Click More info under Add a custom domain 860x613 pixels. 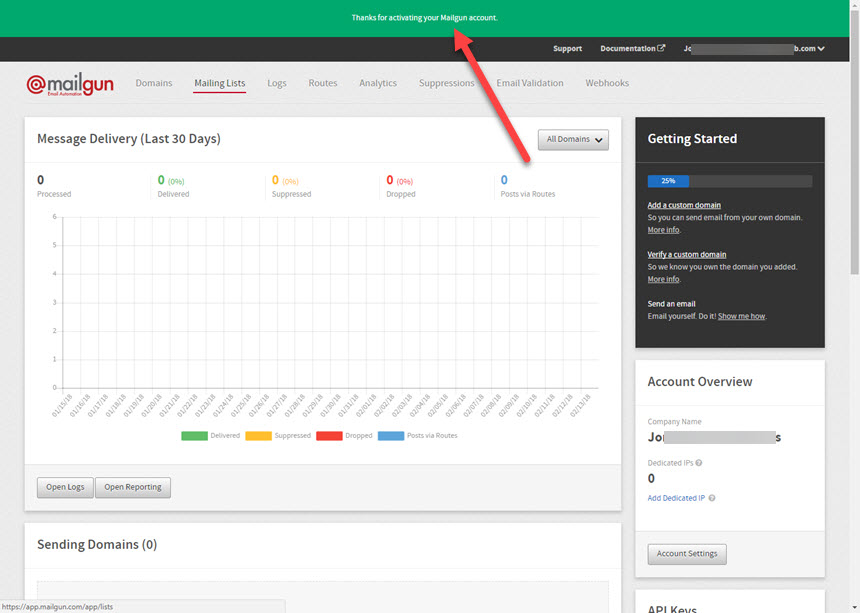click(x=663, y=230)
